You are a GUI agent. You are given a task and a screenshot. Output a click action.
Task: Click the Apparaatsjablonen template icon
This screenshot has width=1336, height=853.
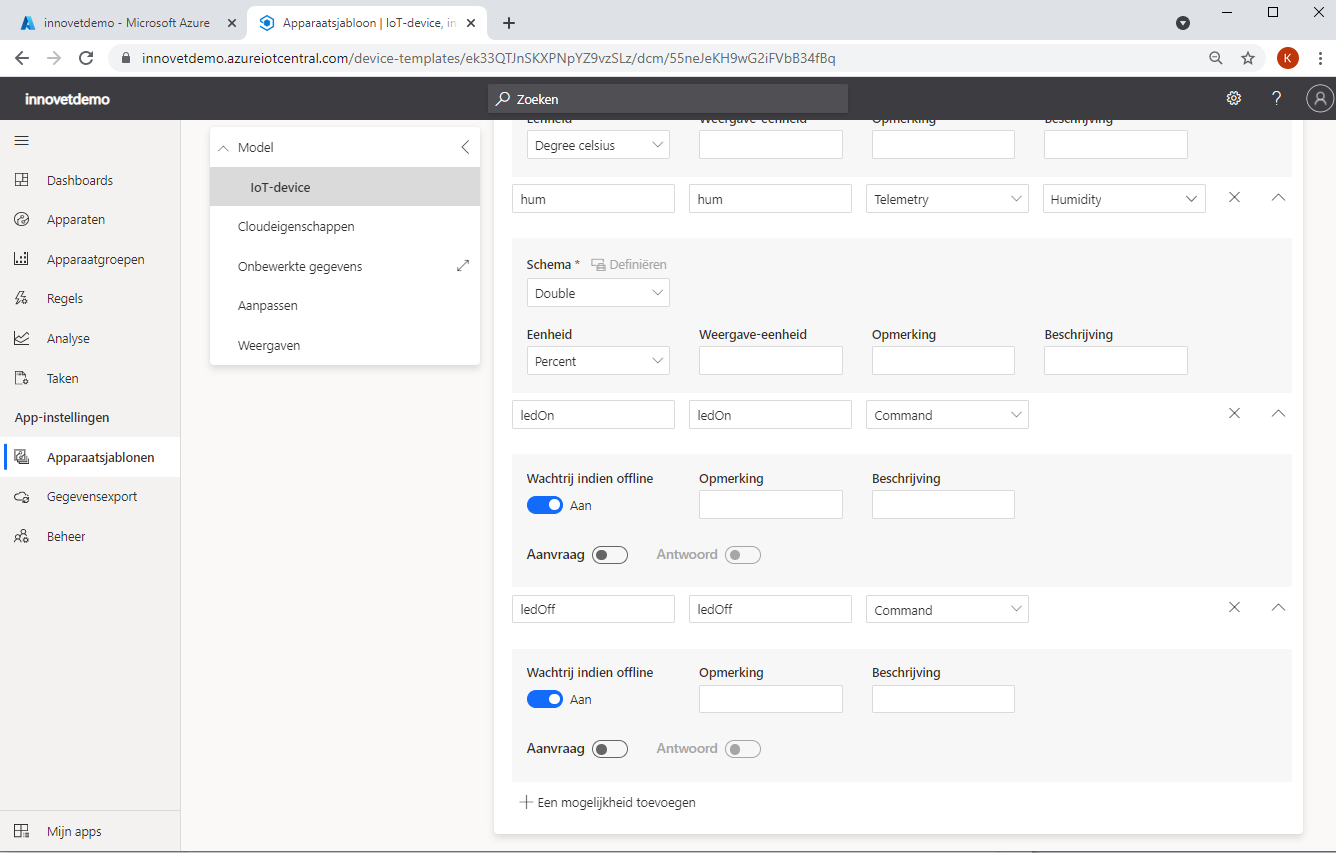22,457
